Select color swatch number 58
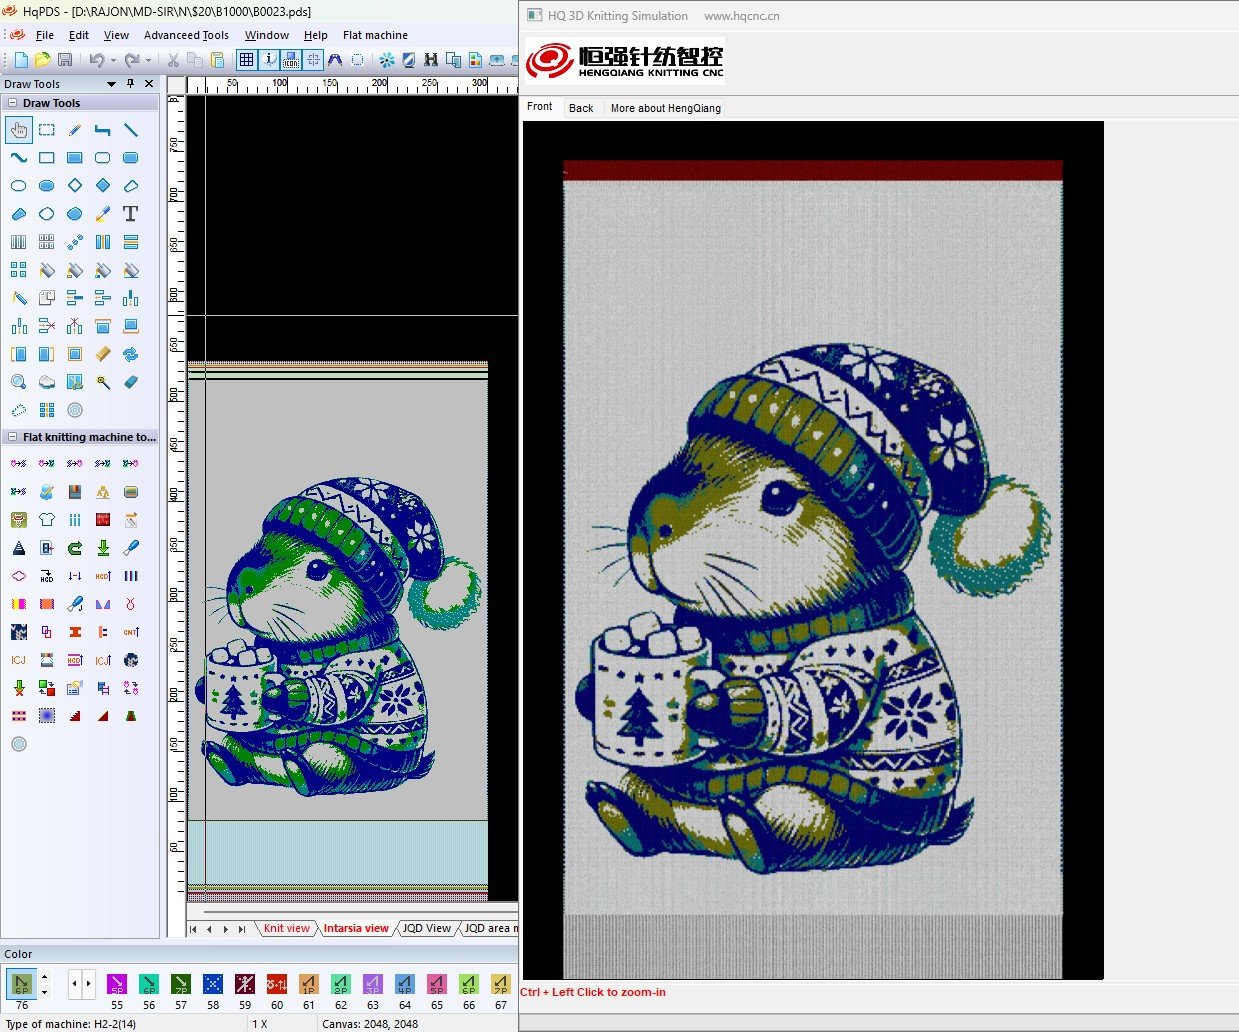This screenshot has height=1032, width=1239. point(213,984)
